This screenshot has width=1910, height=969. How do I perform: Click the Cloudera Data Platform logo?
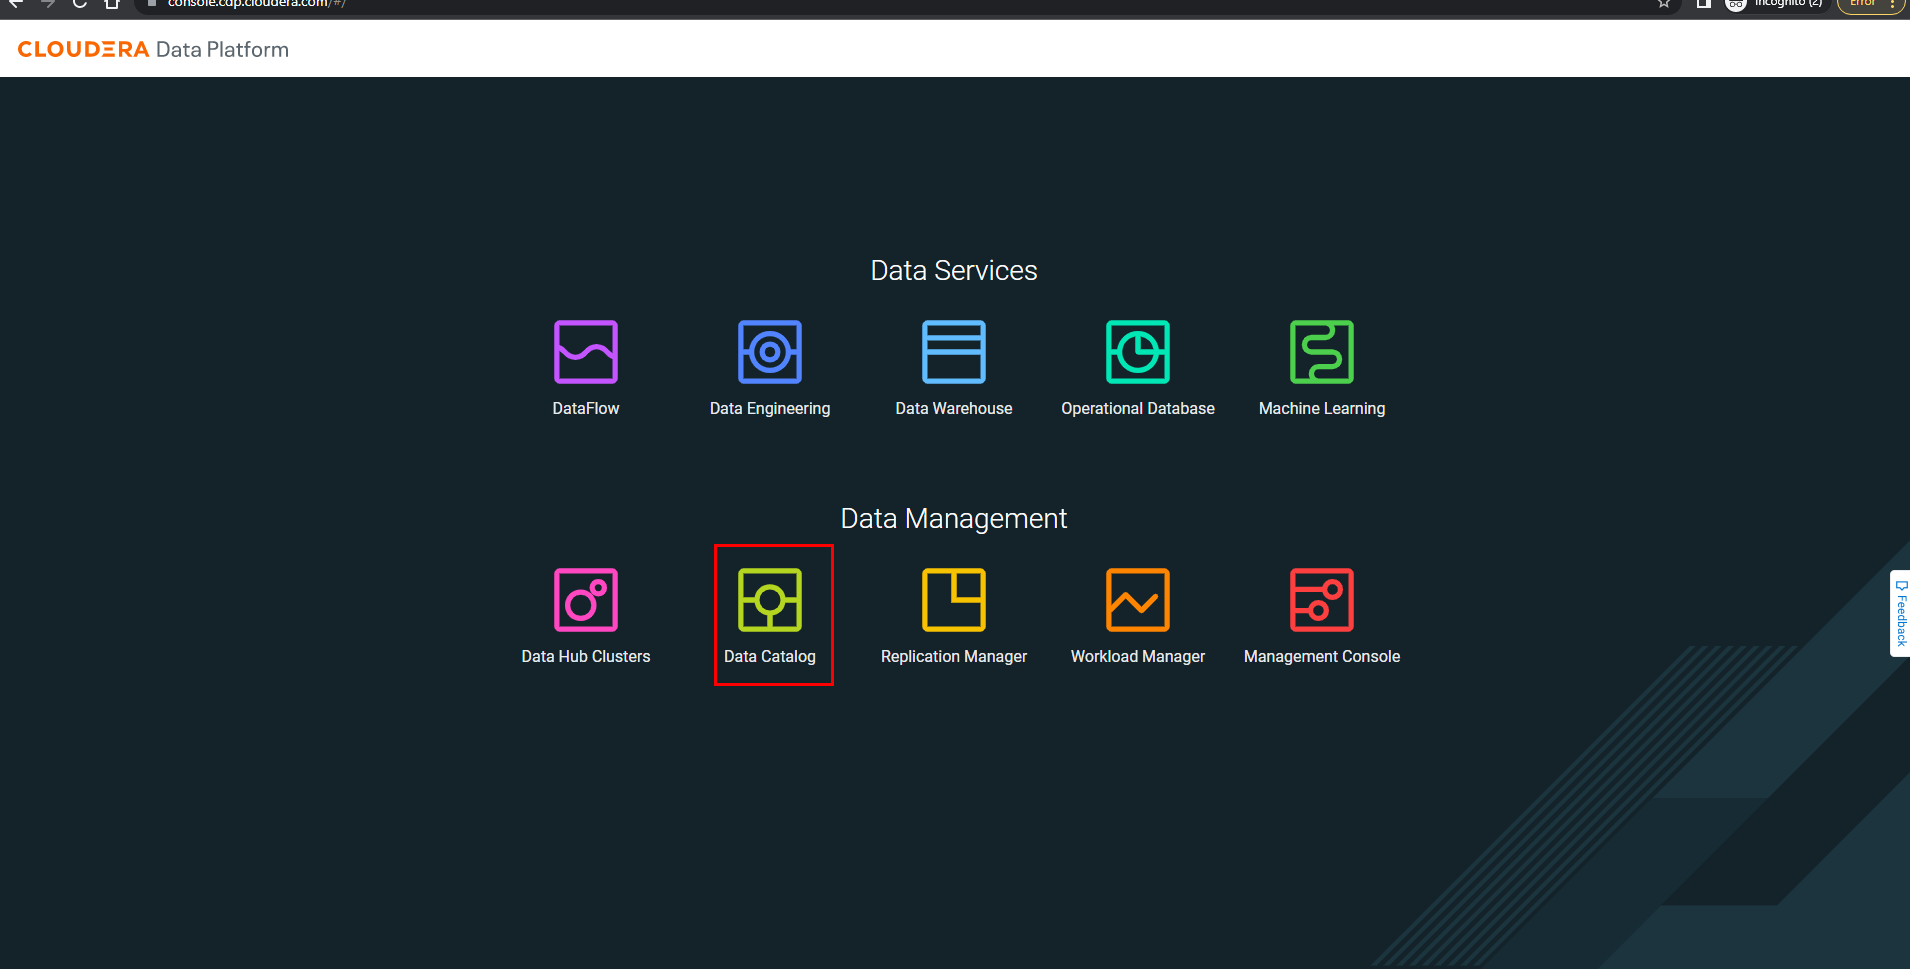(x=153, y=49)
